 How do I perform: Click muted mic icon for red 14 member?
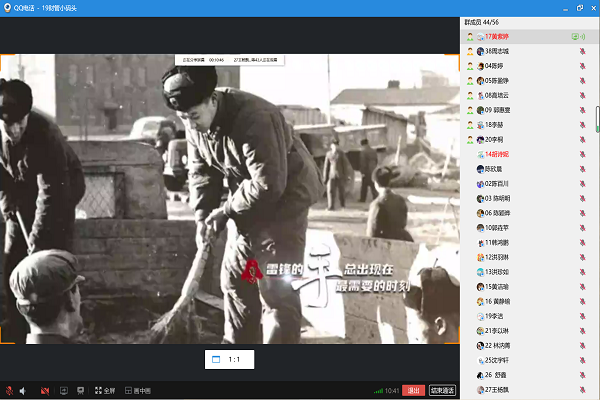(582, 154)
